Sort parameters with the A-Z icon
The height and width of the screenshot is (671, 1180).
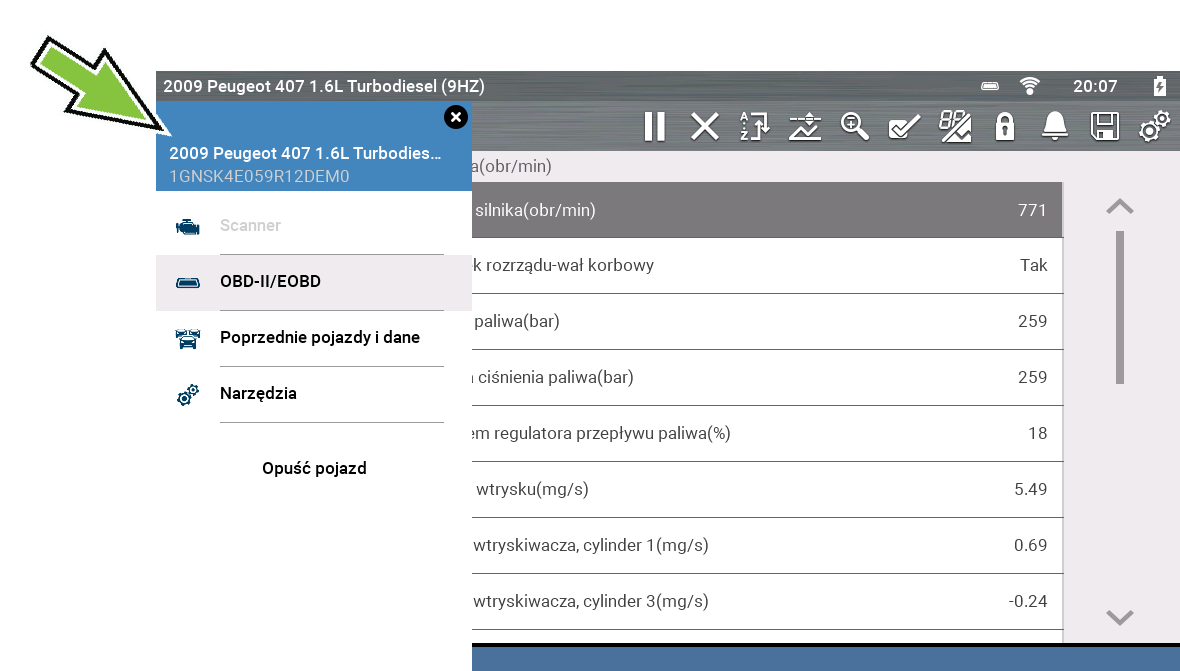coord(755,126)
